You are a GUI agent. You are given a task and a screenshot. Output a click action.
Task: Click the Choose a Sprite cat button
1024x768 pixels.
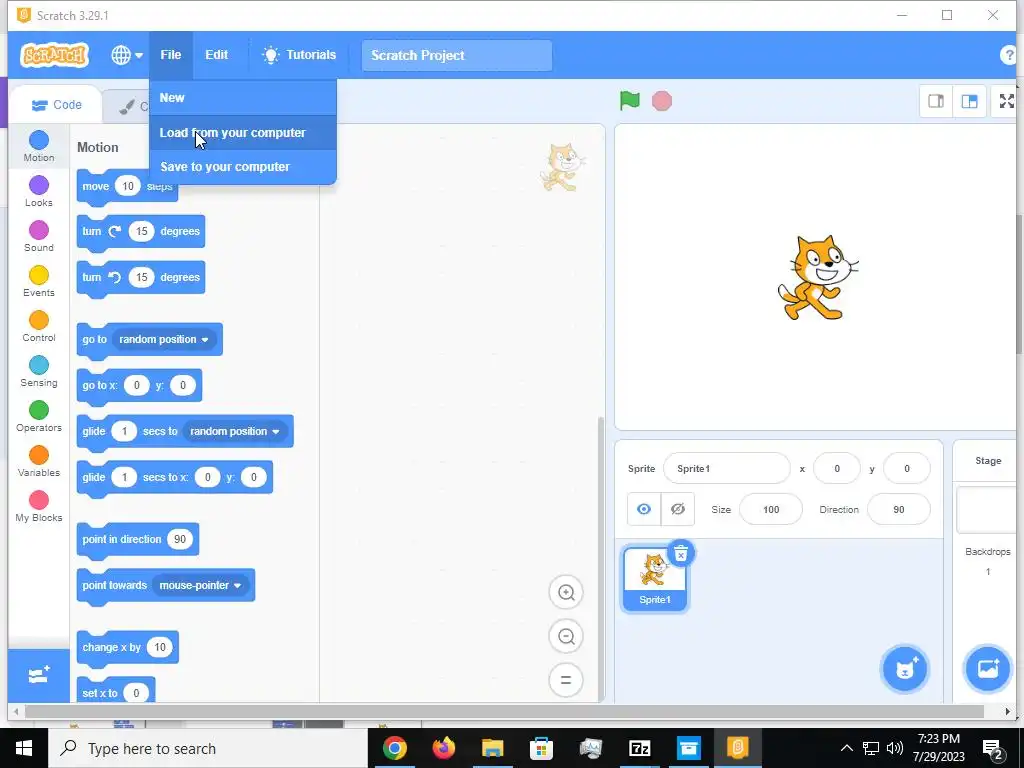[x=904, y=669]
